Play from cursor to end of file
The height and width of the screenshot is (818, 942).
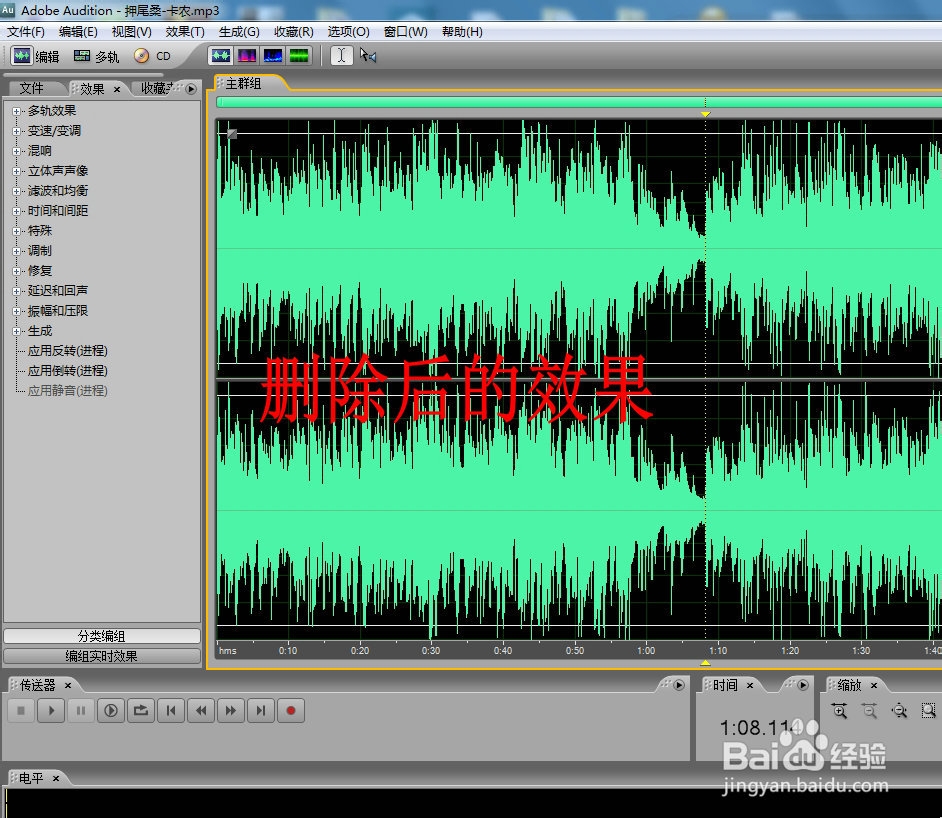tap(111, 710)
